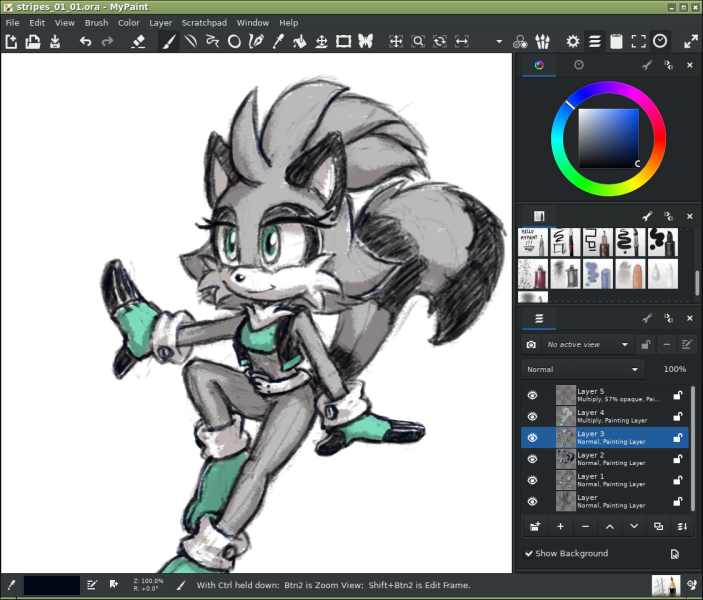Screen dimensions: 703x600
Task: Duplicate the current layer button
Action: 658,526
